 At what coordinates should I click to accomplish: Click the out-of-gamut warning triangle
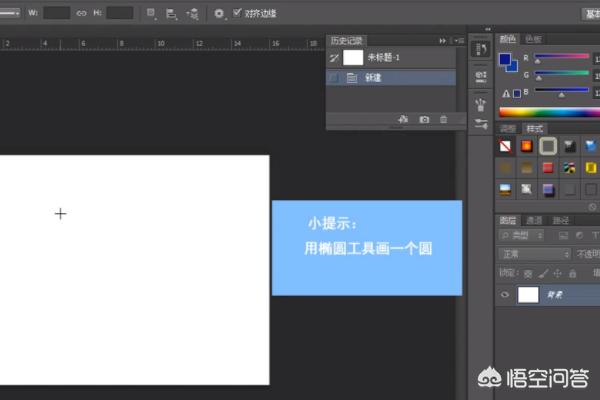pyautogui.click(x=505, y=93)
